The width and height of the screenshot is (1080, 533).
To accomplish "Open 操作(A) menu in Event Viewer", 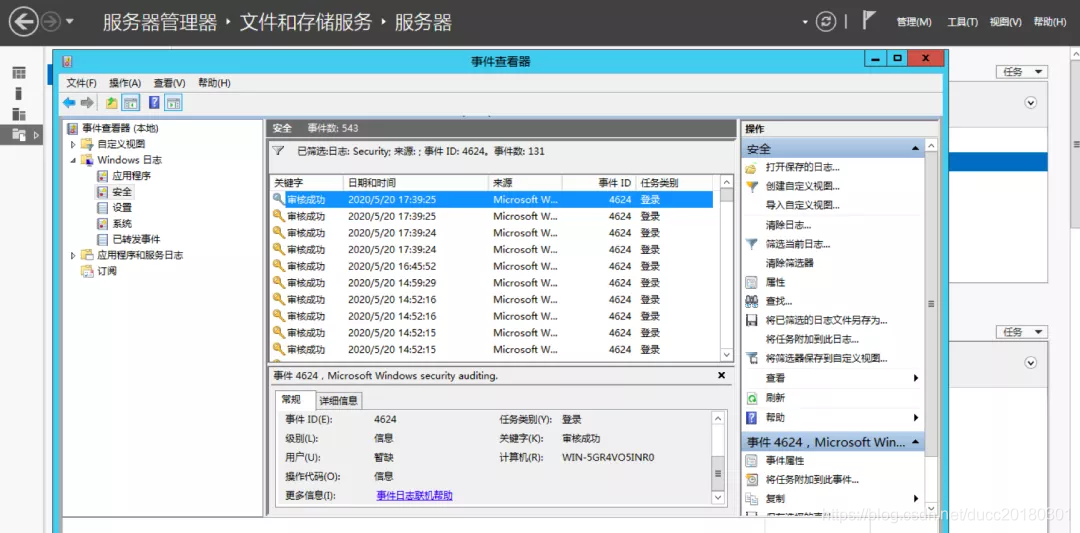I will (x=125, y=83).
